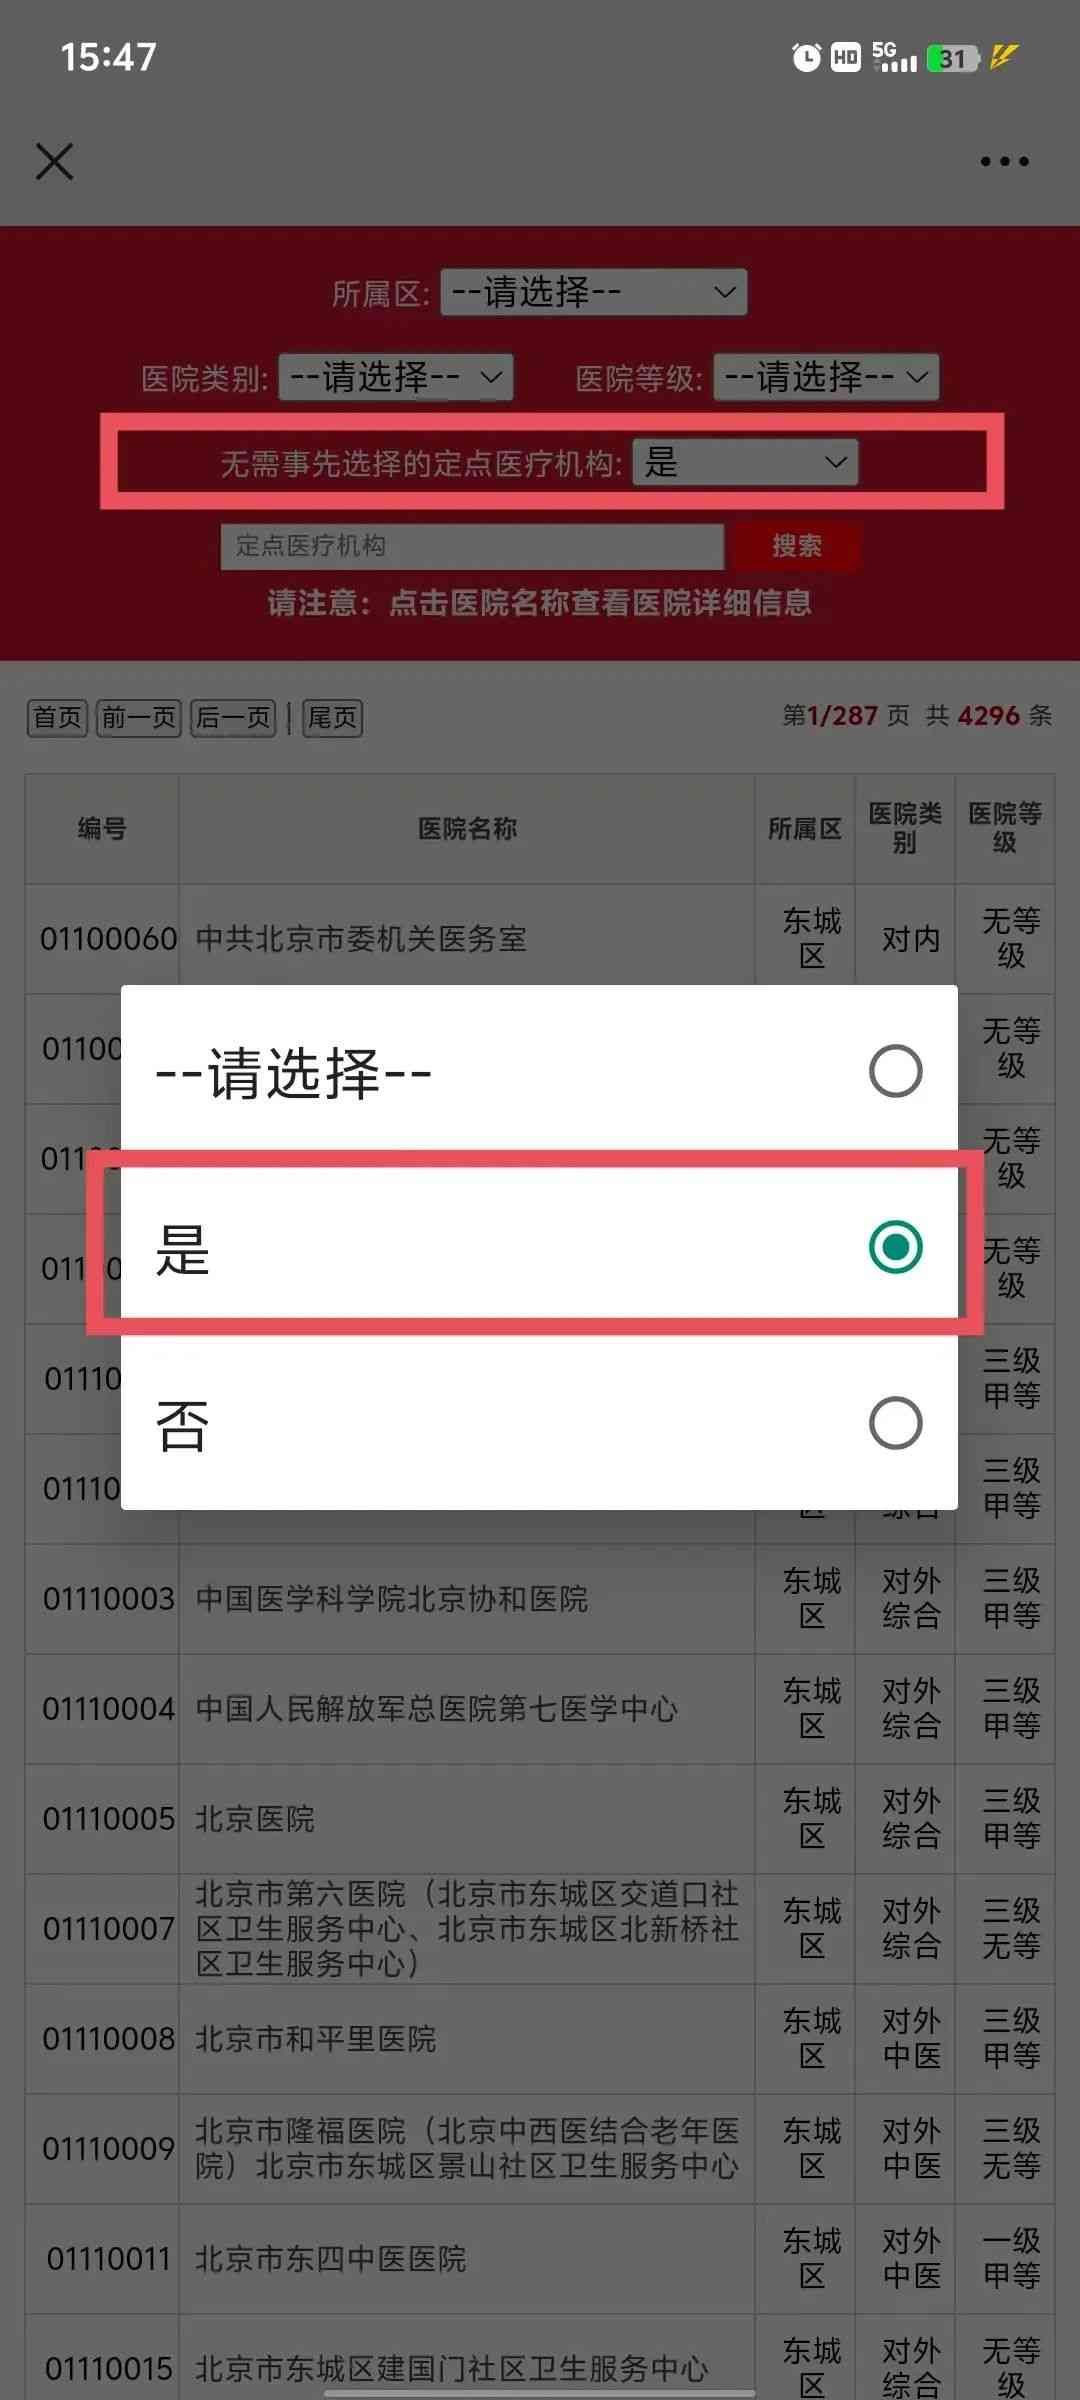Expand the 医院类别 dropdown

396,377
